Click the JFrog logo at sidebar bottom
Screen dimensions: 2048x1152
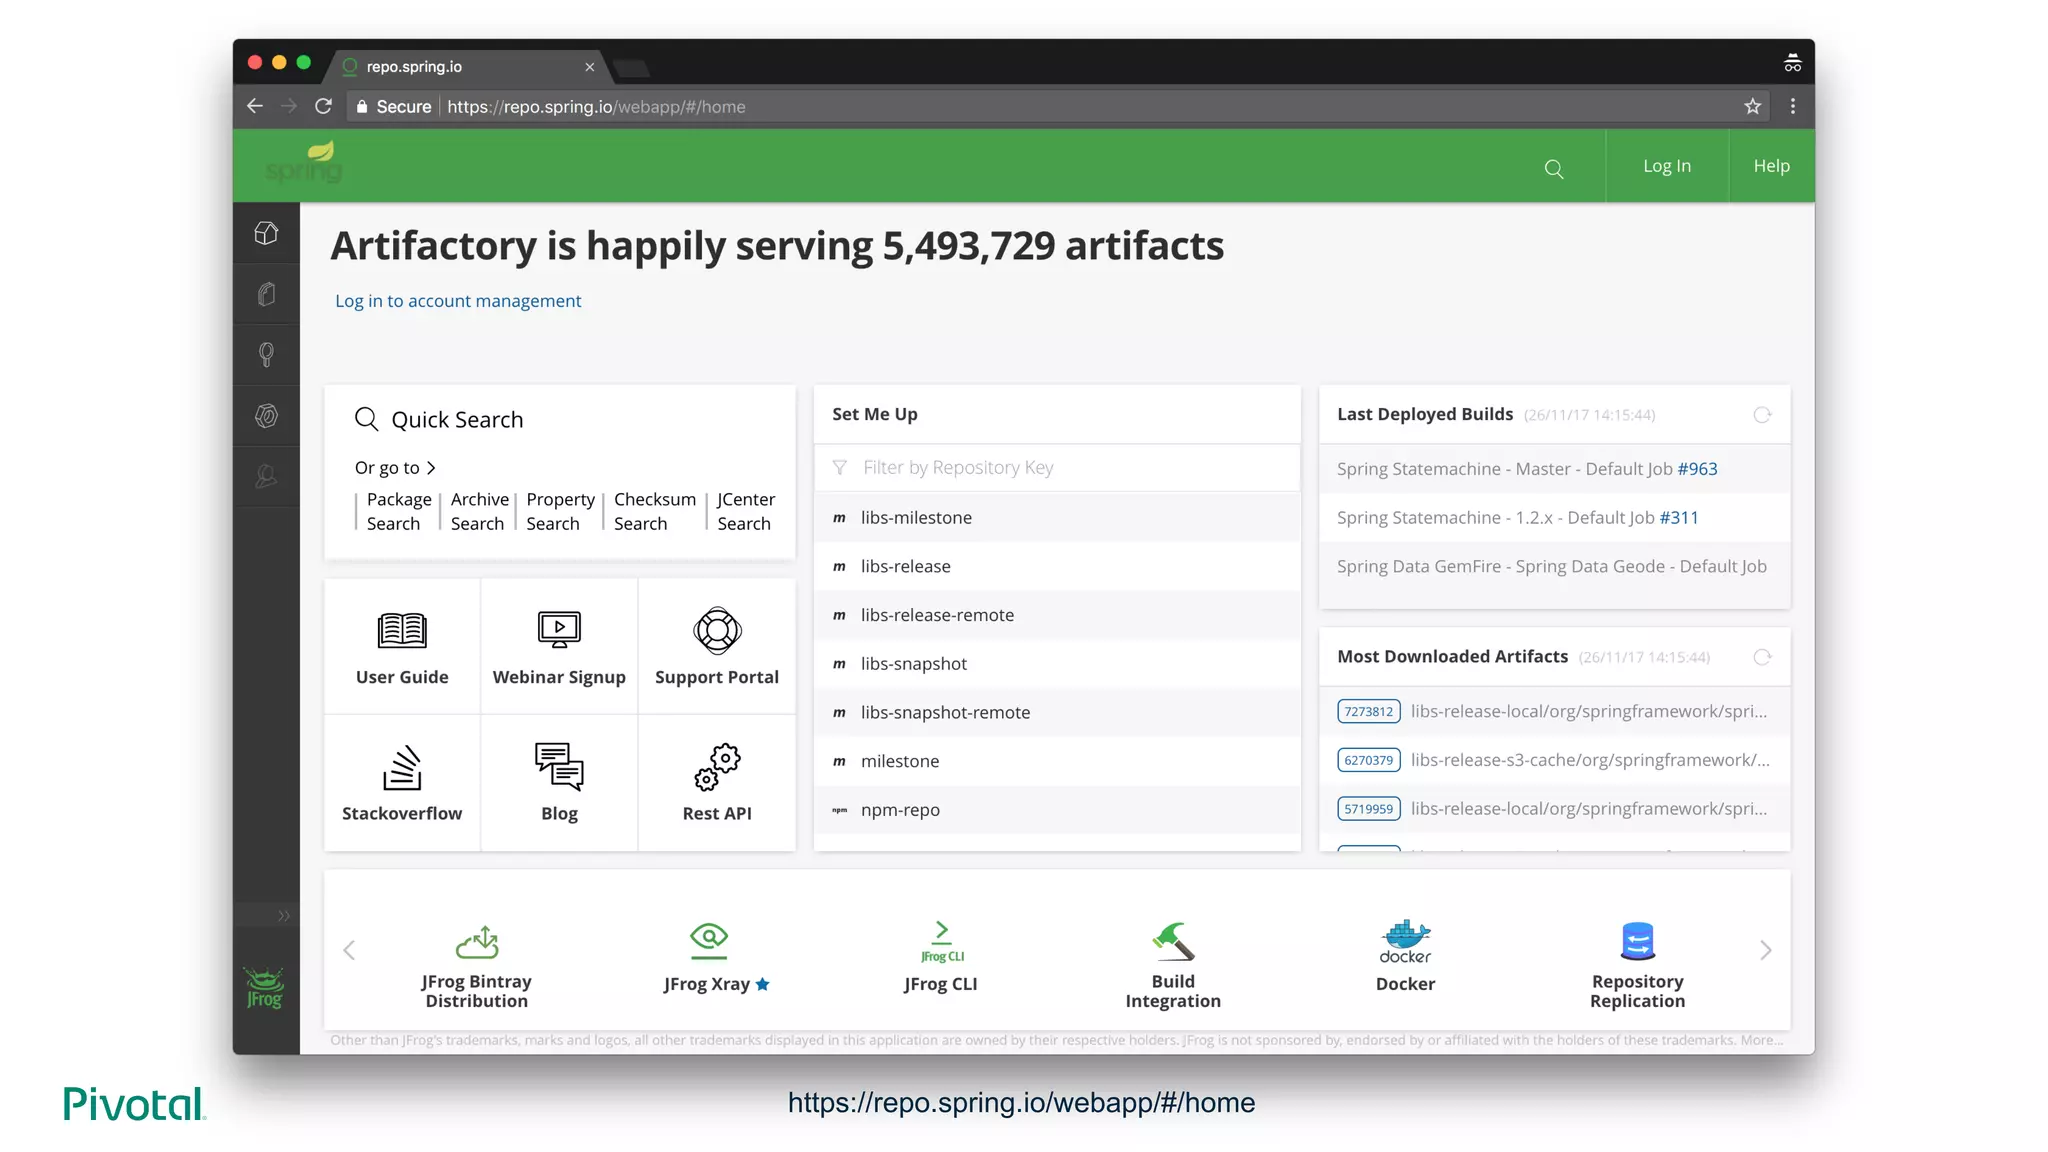point(265,988)
